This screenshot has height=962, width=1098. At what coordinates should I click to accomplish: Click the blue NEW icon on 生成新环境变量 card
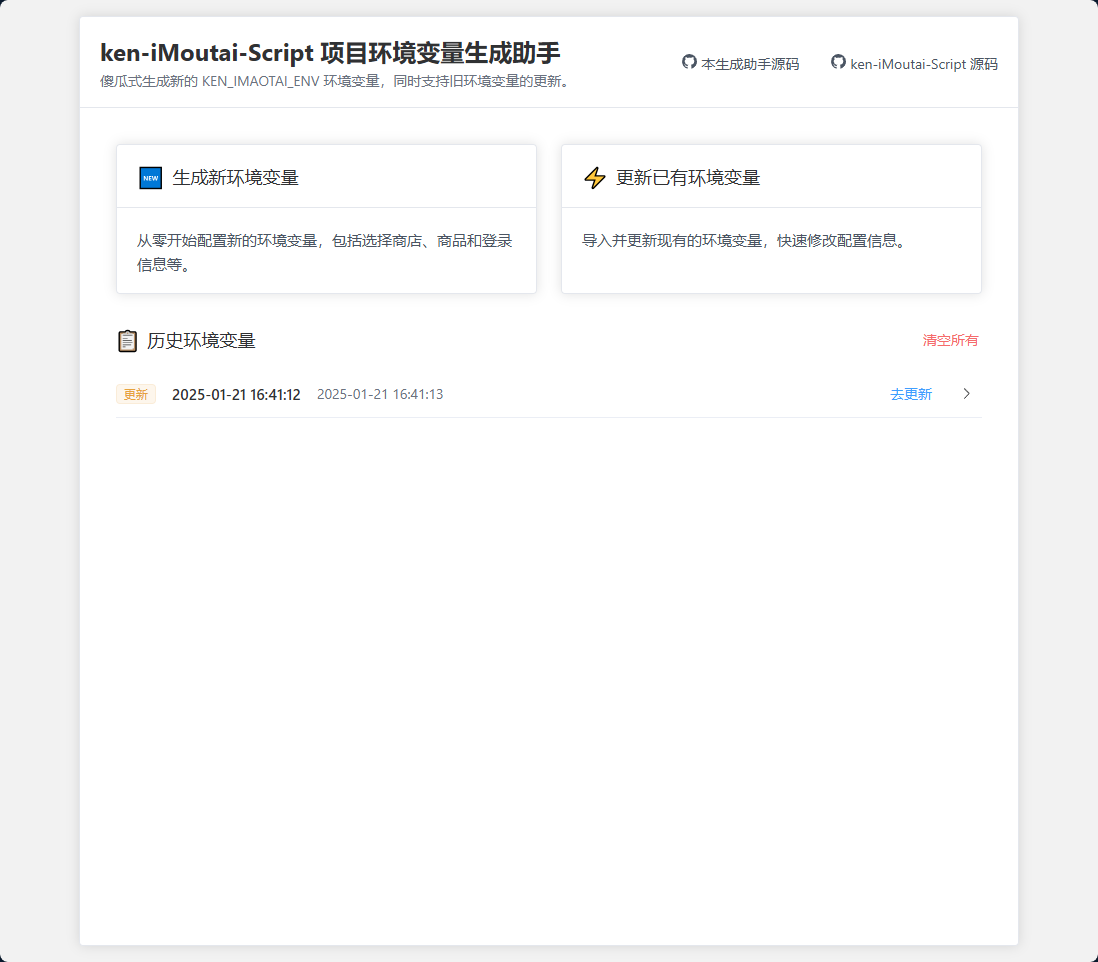pyautogui.click(x=151, y=178)
